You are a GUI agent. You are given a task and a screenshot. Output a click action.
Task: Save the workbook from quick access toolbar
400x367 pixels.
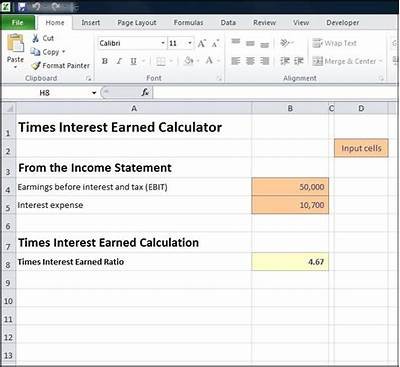[22, 6]
